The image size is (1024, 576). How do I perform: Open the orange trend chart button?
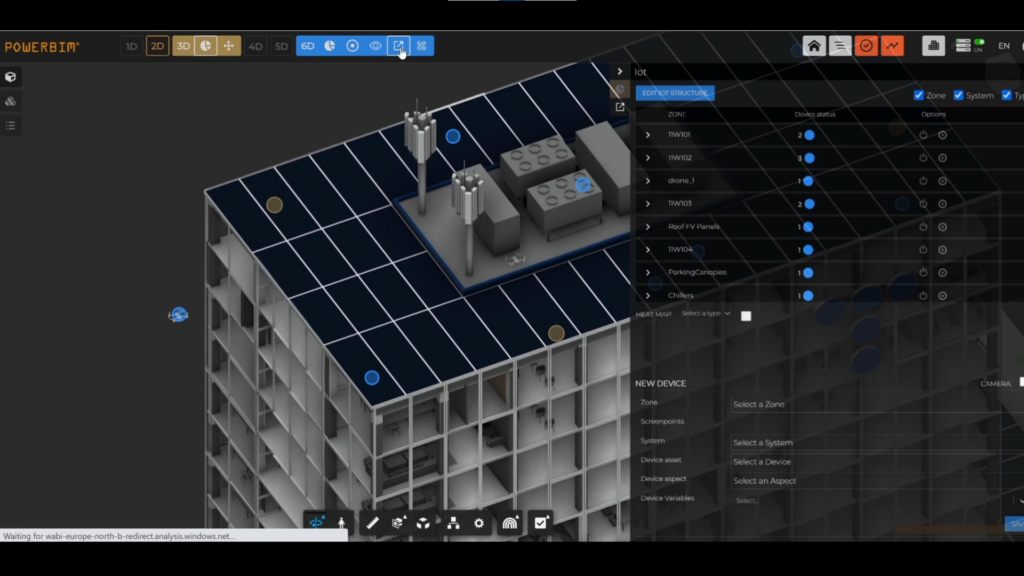pyautogui.click(x=892, y=46)
